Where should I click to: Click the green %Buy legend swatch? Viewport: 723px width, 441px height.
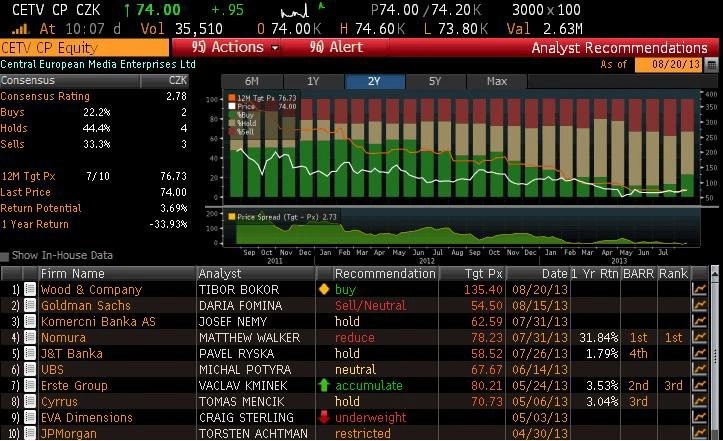click(x=232, y=115)
